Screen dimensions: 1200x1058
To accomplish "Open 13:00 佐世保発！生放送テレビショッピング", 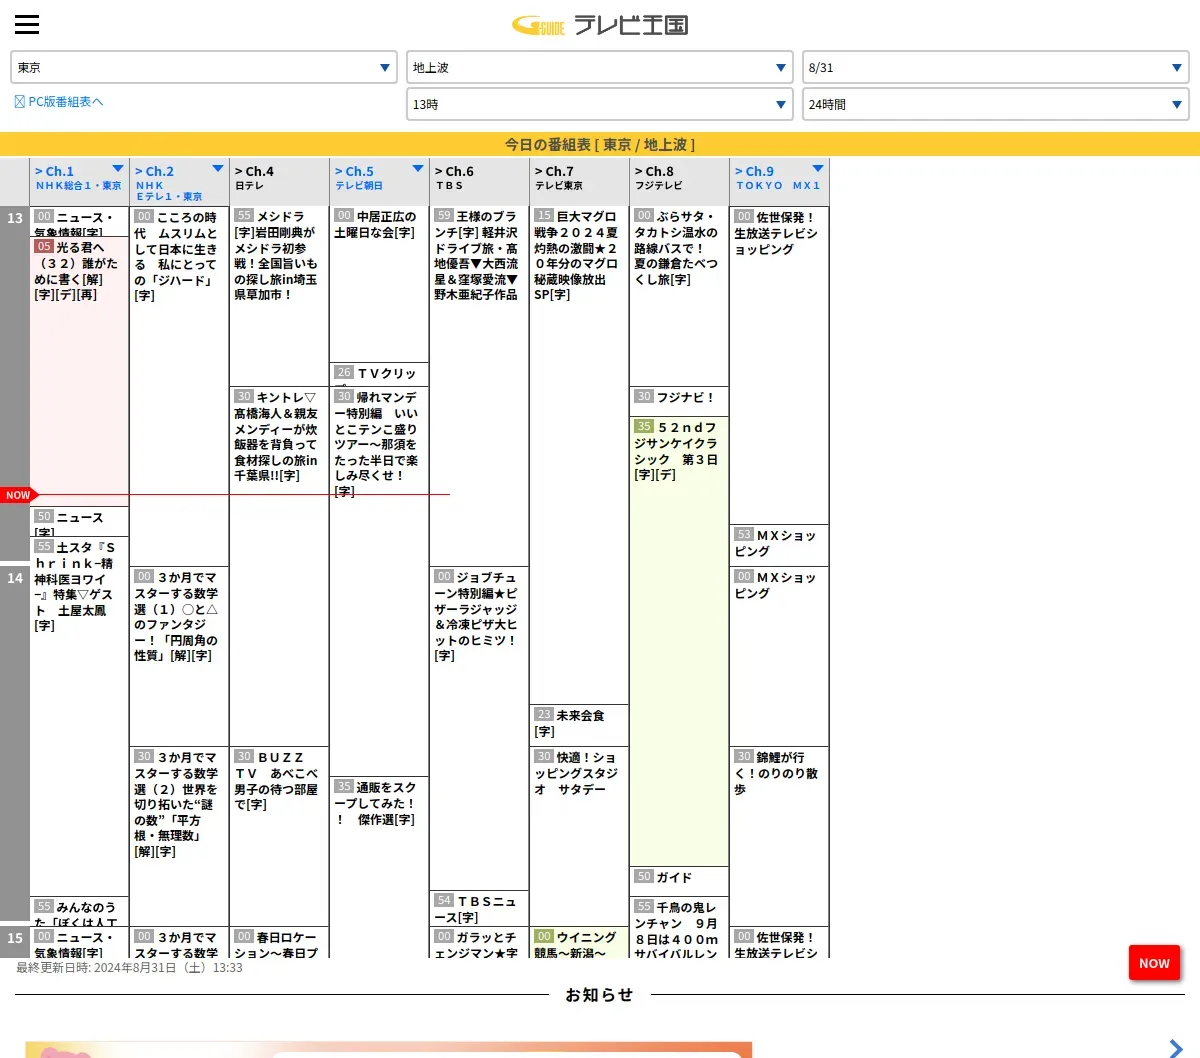I will [779, 365].
